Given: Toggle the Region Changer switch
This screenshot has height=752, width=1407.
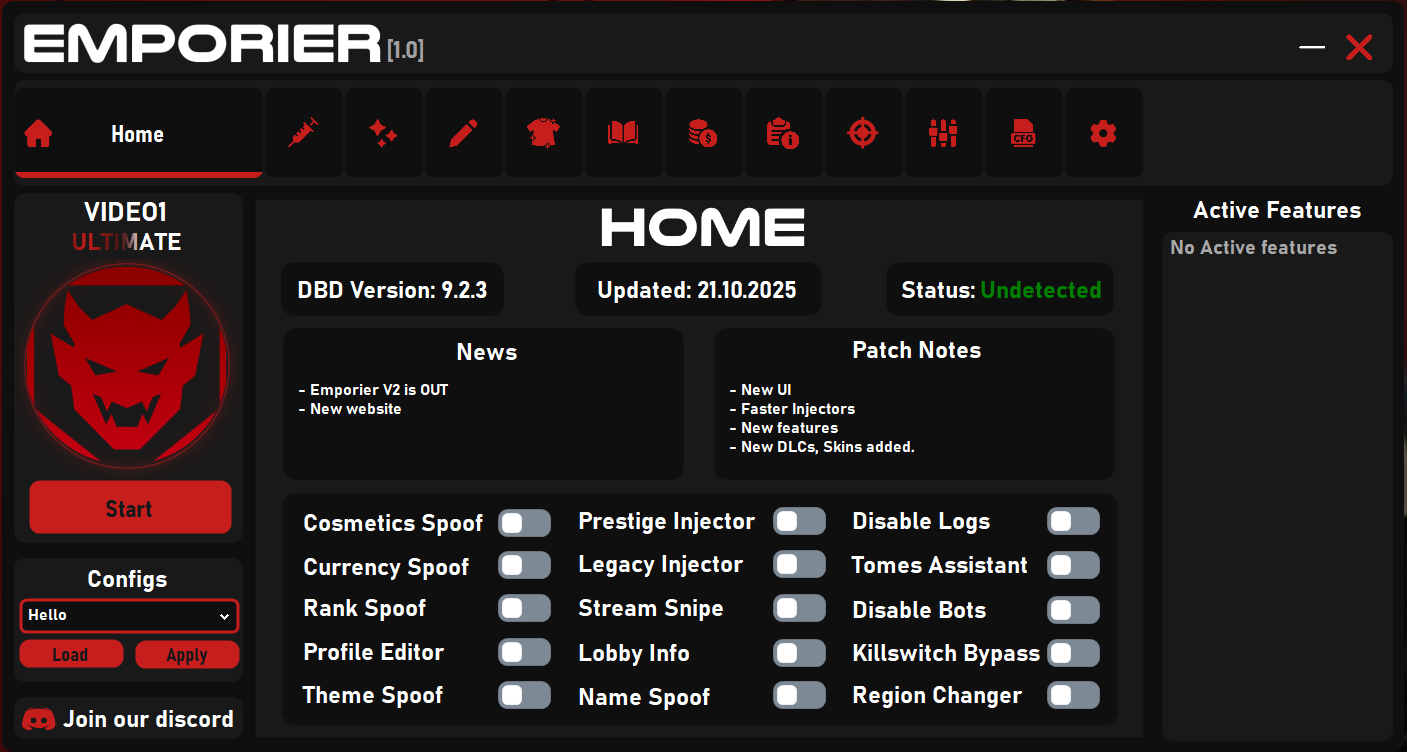Looking at the screenshot, I should 1073,695.
